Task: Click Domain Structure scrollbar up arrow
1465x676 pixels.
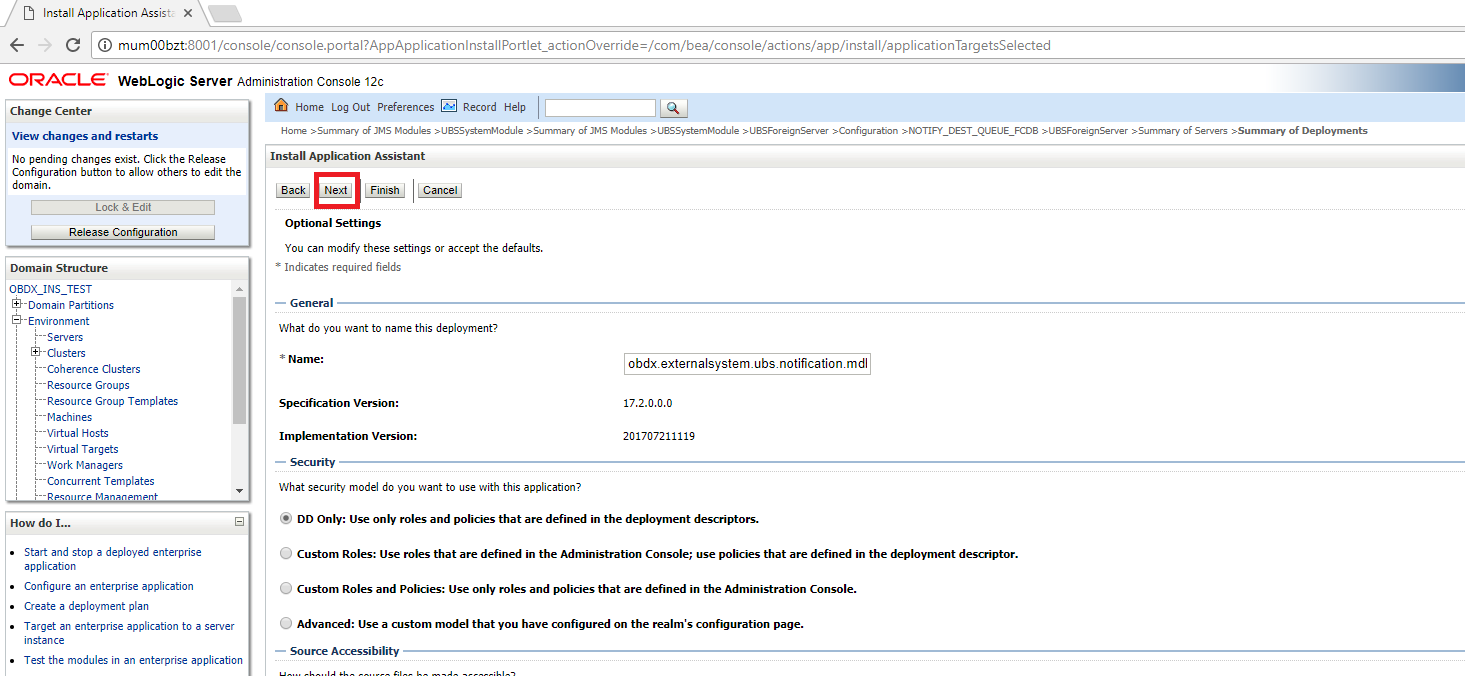Action: 239,289
